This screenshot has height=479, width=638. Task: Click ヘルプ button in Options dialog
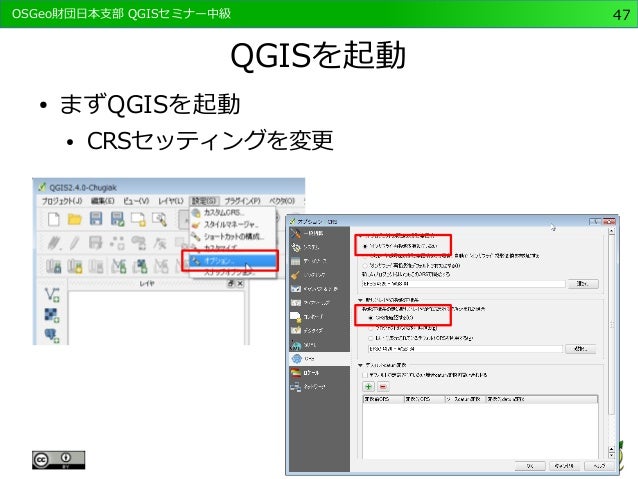tap(599, 466)
